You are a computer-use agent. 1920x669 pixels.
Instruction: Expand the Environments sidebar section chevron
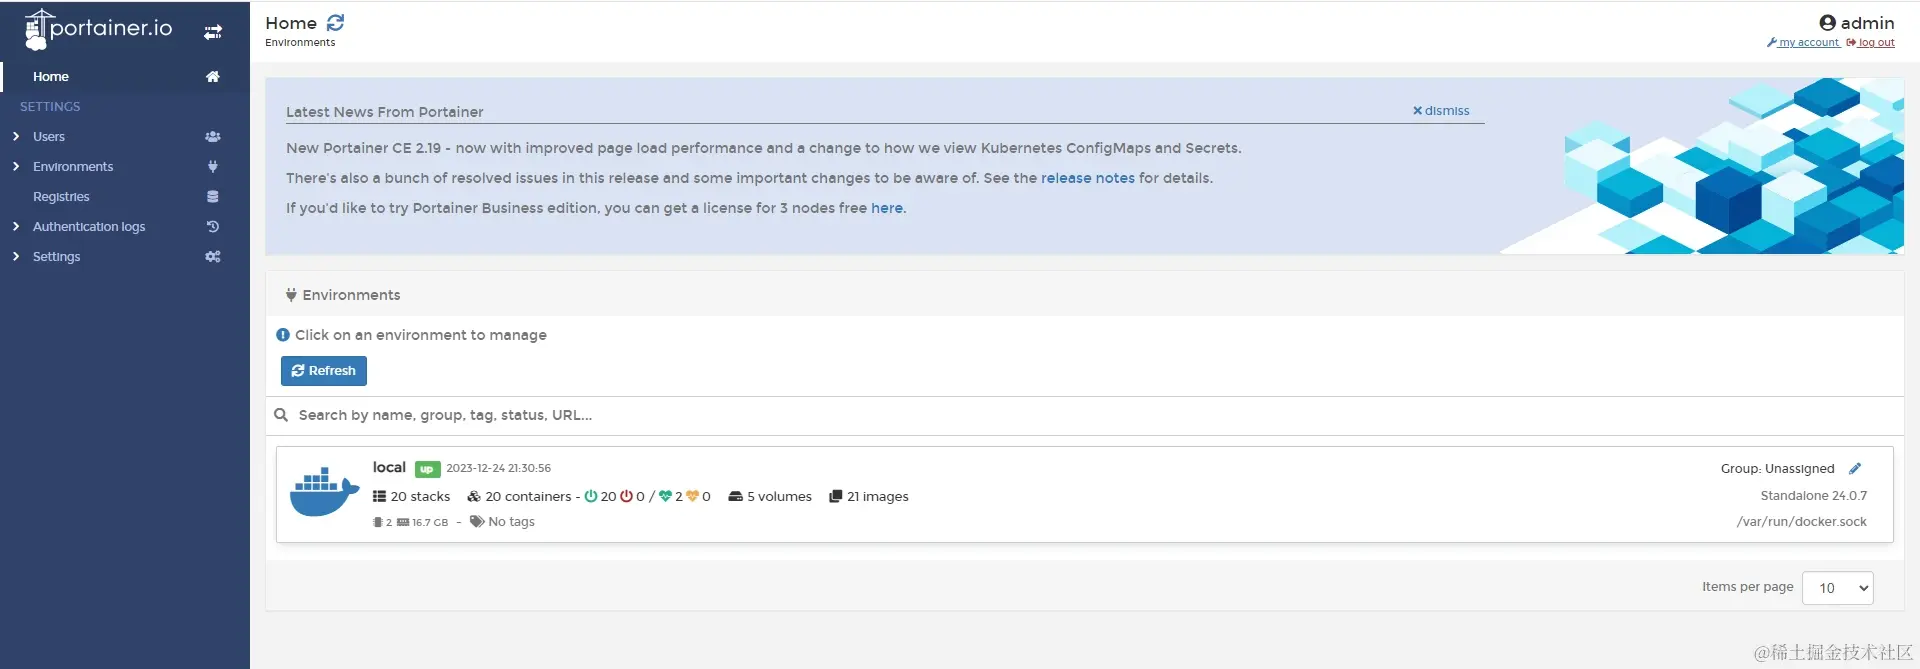pyautogui.click(x=16, y=167)
